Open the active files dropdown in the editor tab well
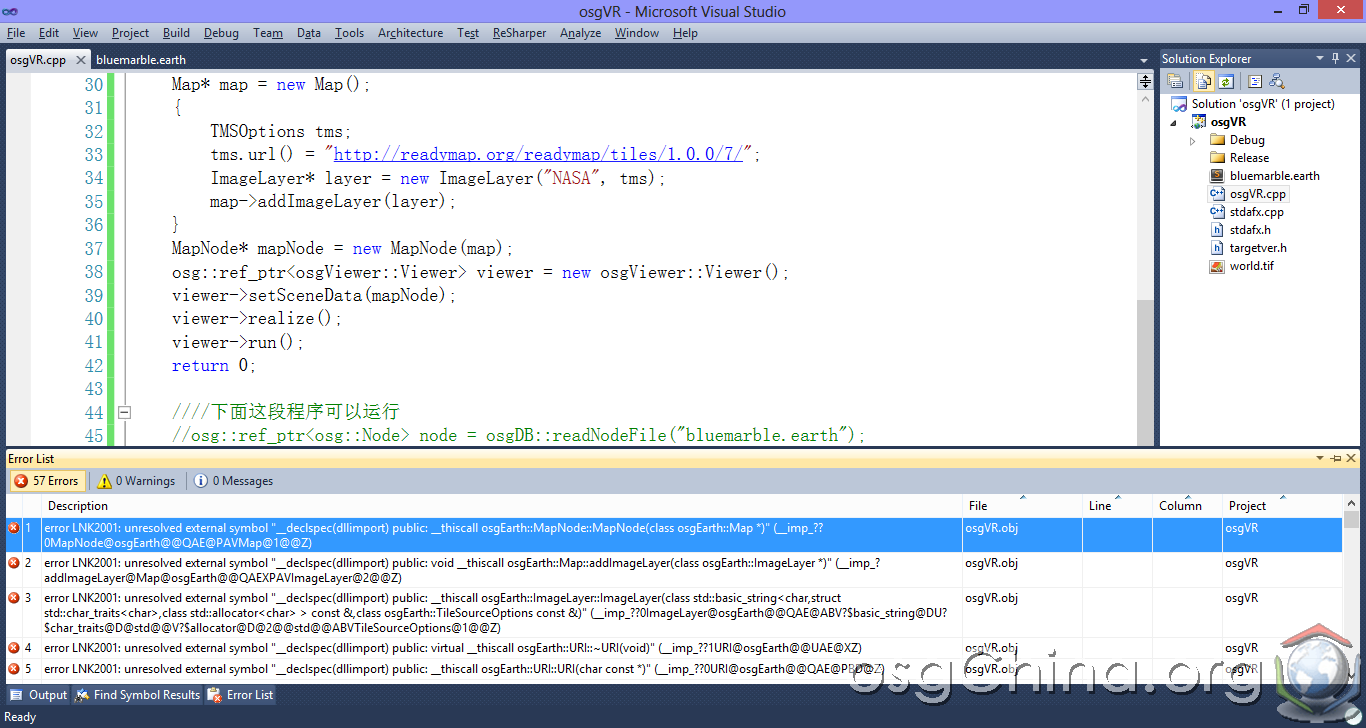Viewport: 1366px width, 728px height. coord(1144,60)
